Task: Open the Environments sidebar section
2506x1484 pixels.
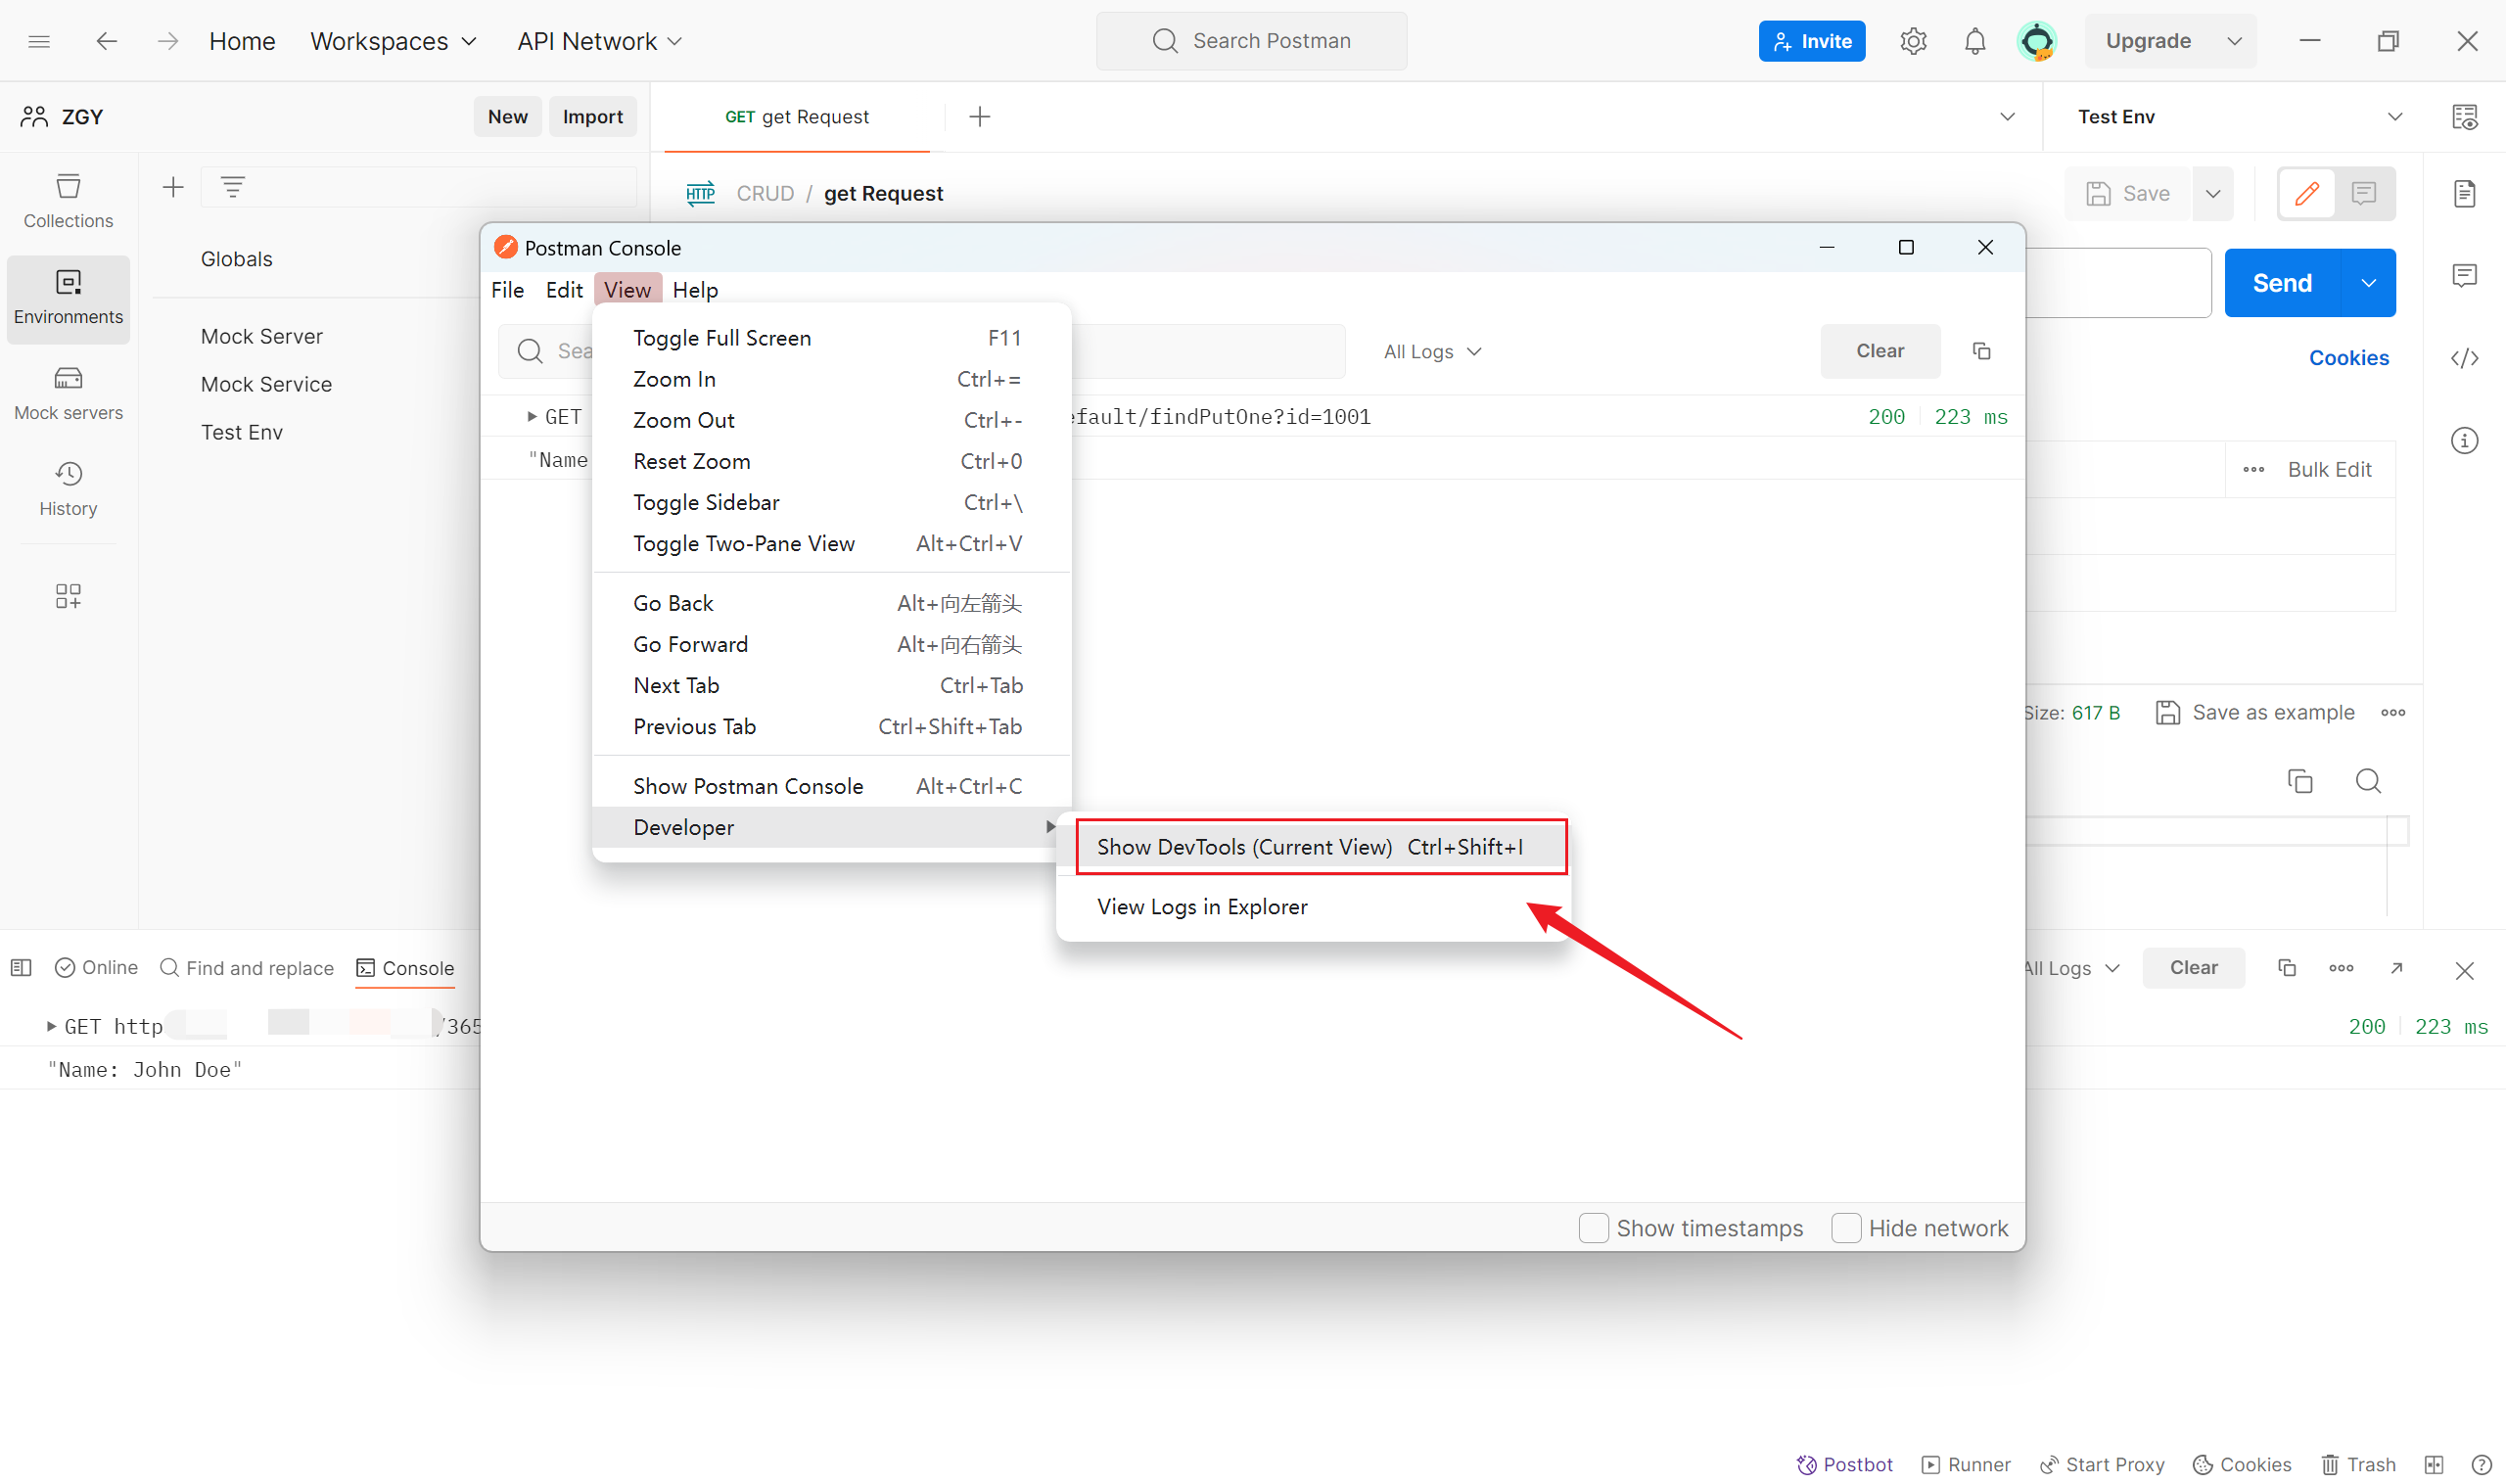Action: click(68, 298)
